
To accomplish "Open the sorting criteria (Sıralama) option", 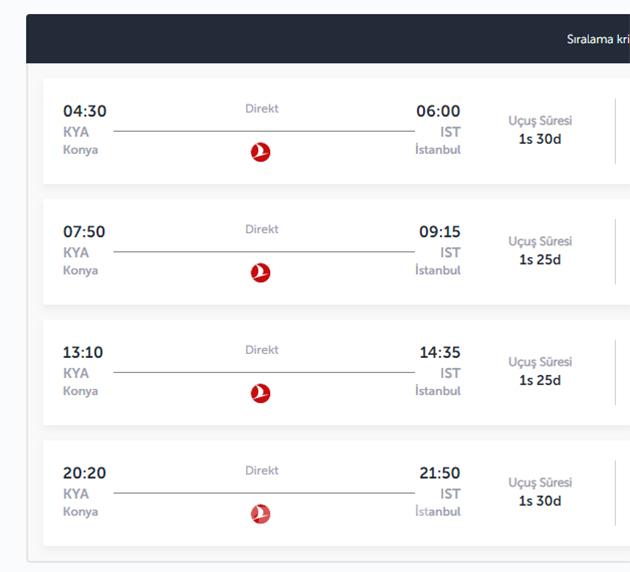I will pyautogui.click(x=597, y=40).
